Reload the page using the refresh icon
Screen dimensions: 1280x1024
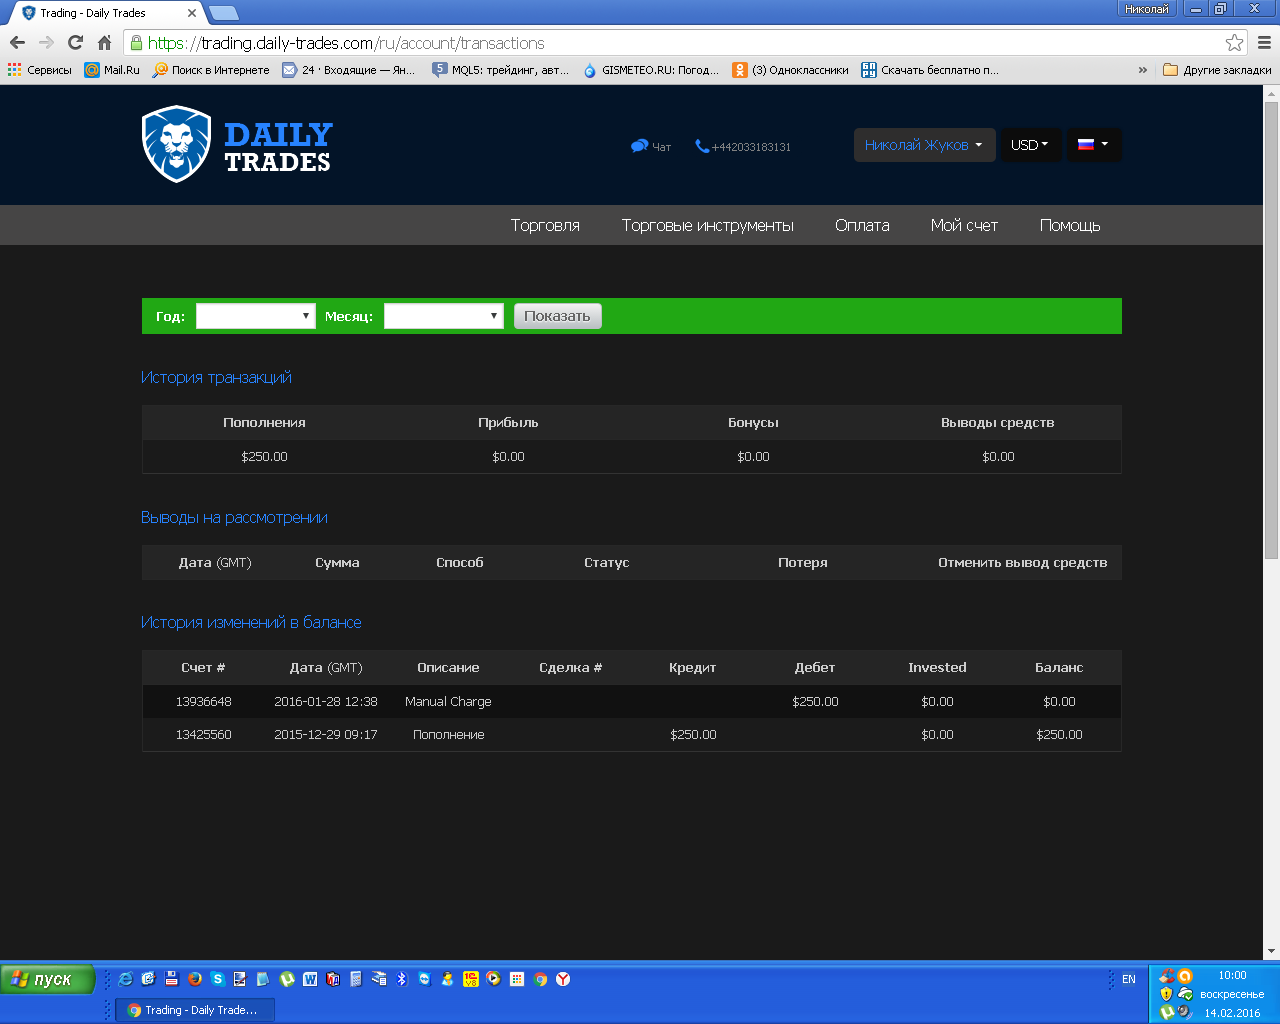point(75,43)
